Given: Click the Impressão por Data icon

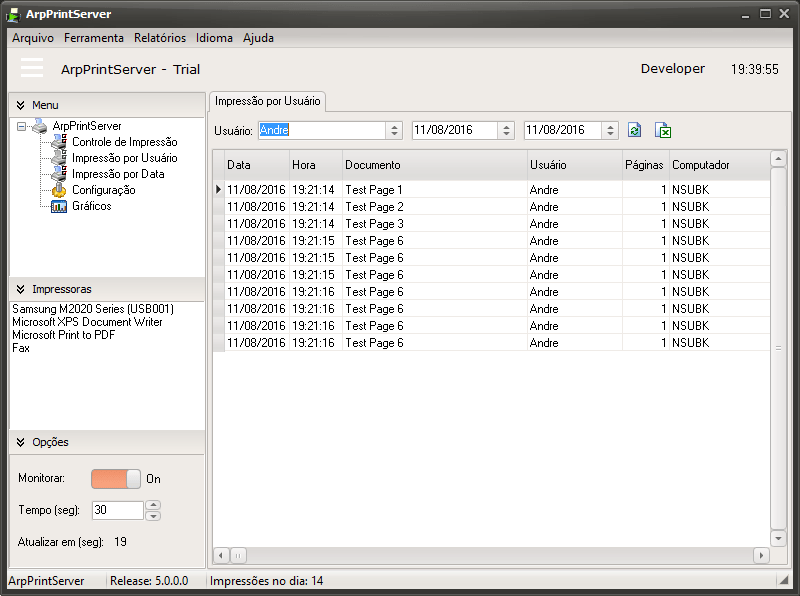Looking at the screenshot, I should [59, 174].
